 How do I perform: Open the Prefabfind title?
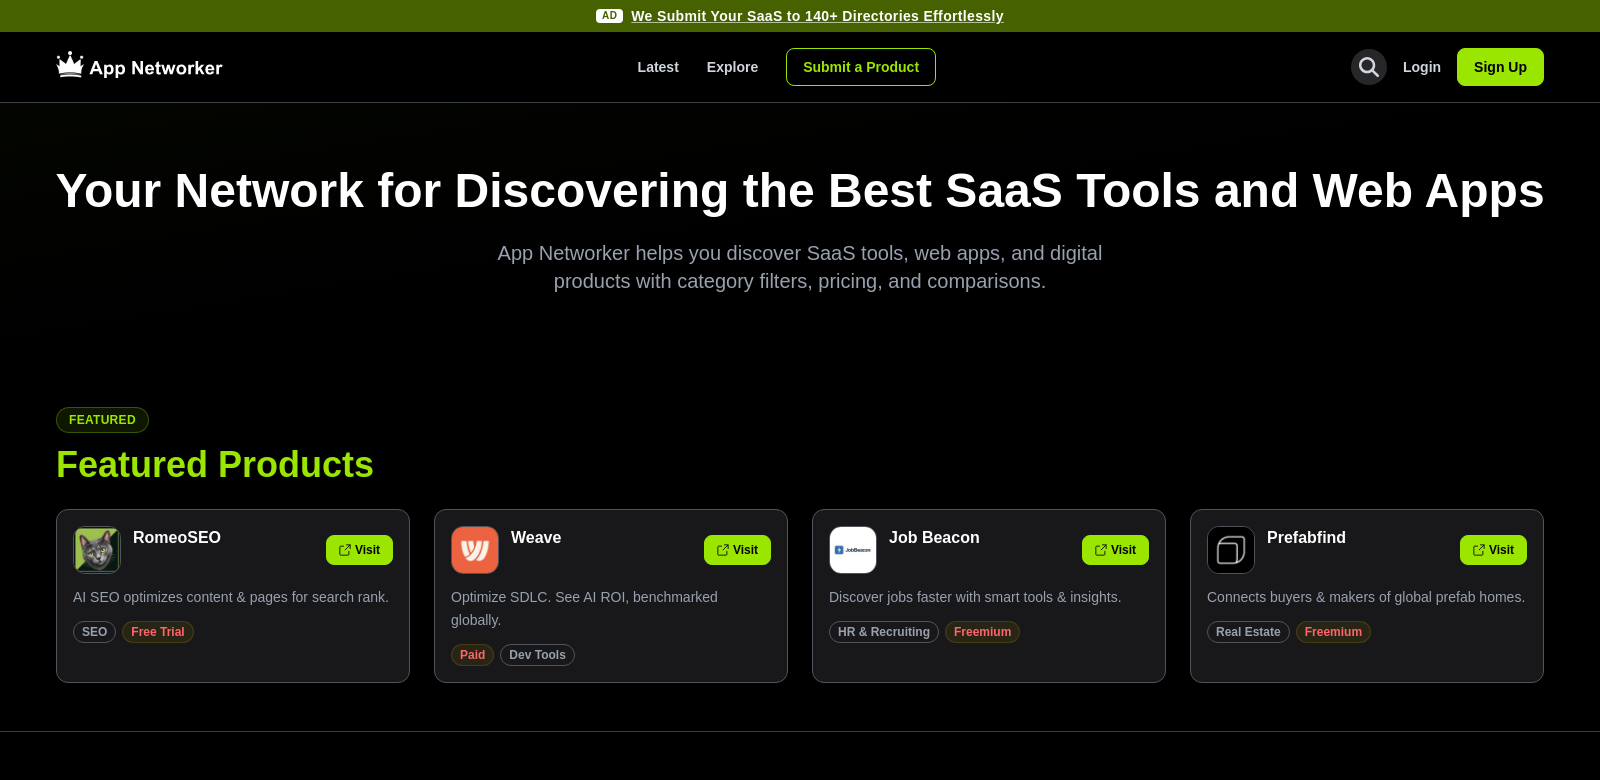coord(1306,538)
